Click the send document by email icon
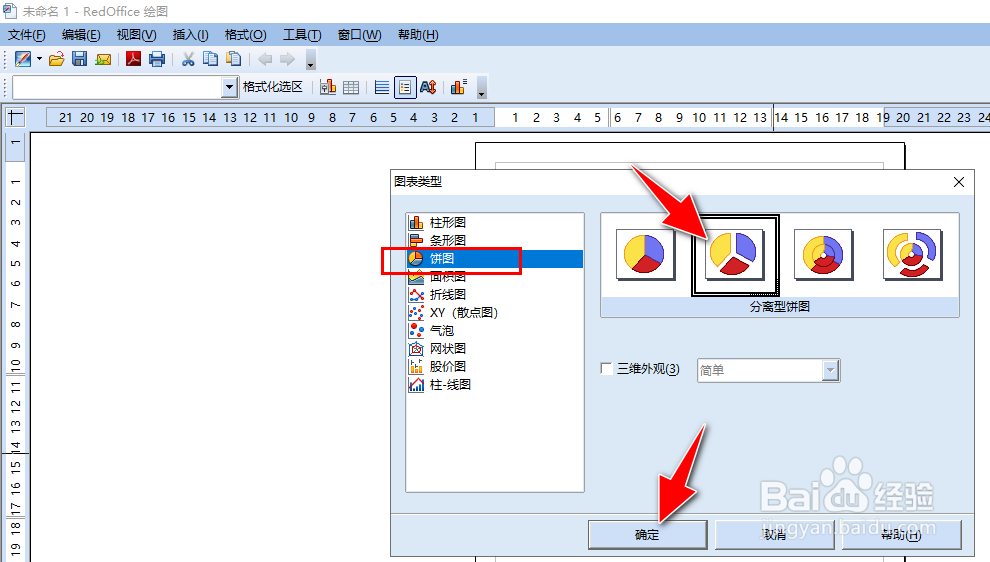The width and height of the screenshot is (990, 562). point(103,59)
